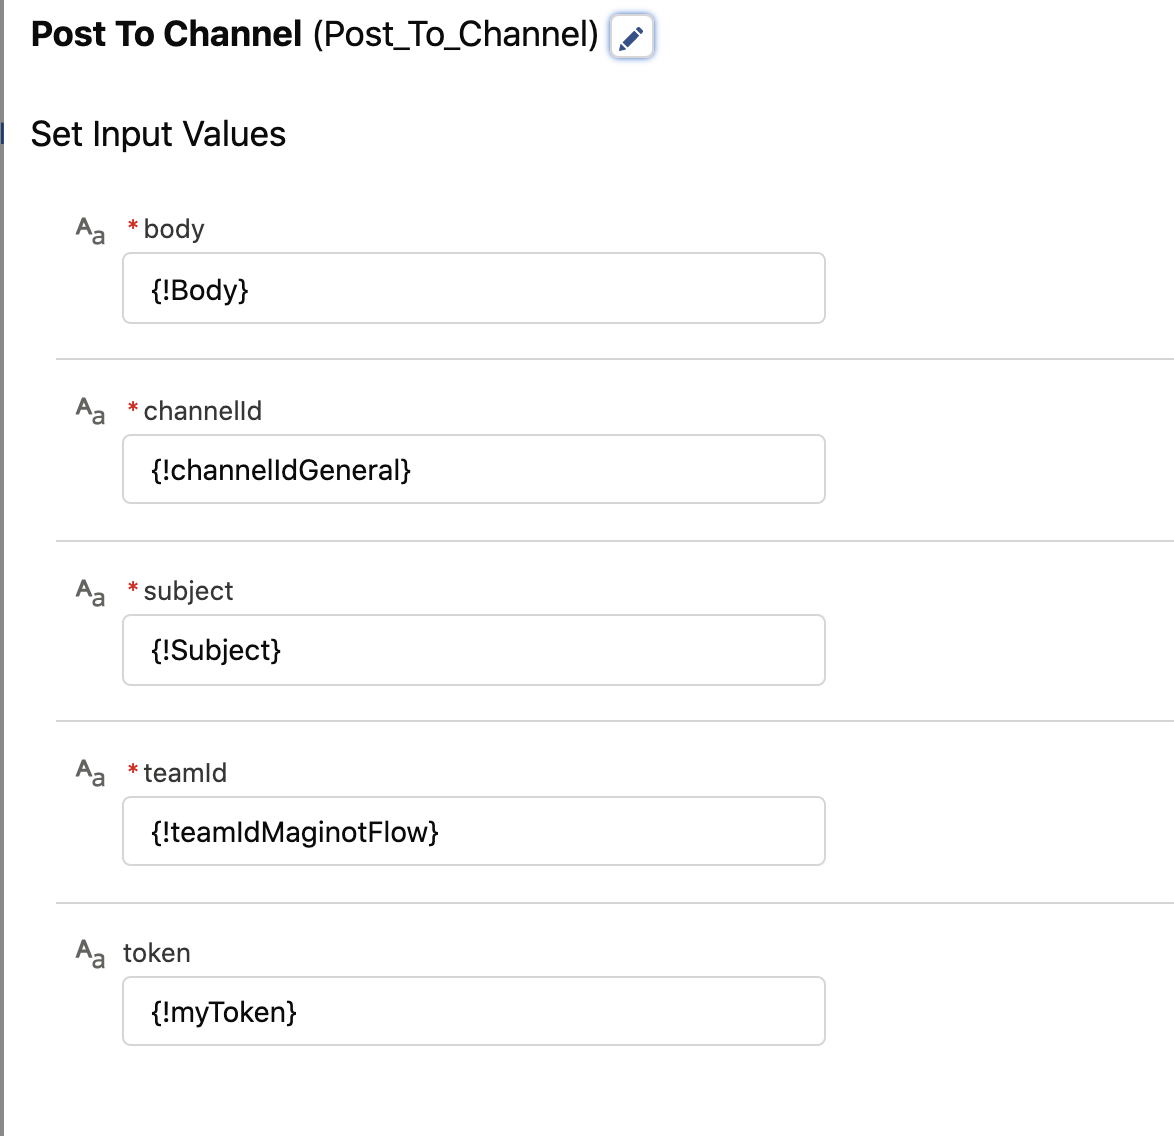This screenshot has width=1174, height=1136.
Task: Click the red required asterisk beside teamId
Action: [133, 770]
